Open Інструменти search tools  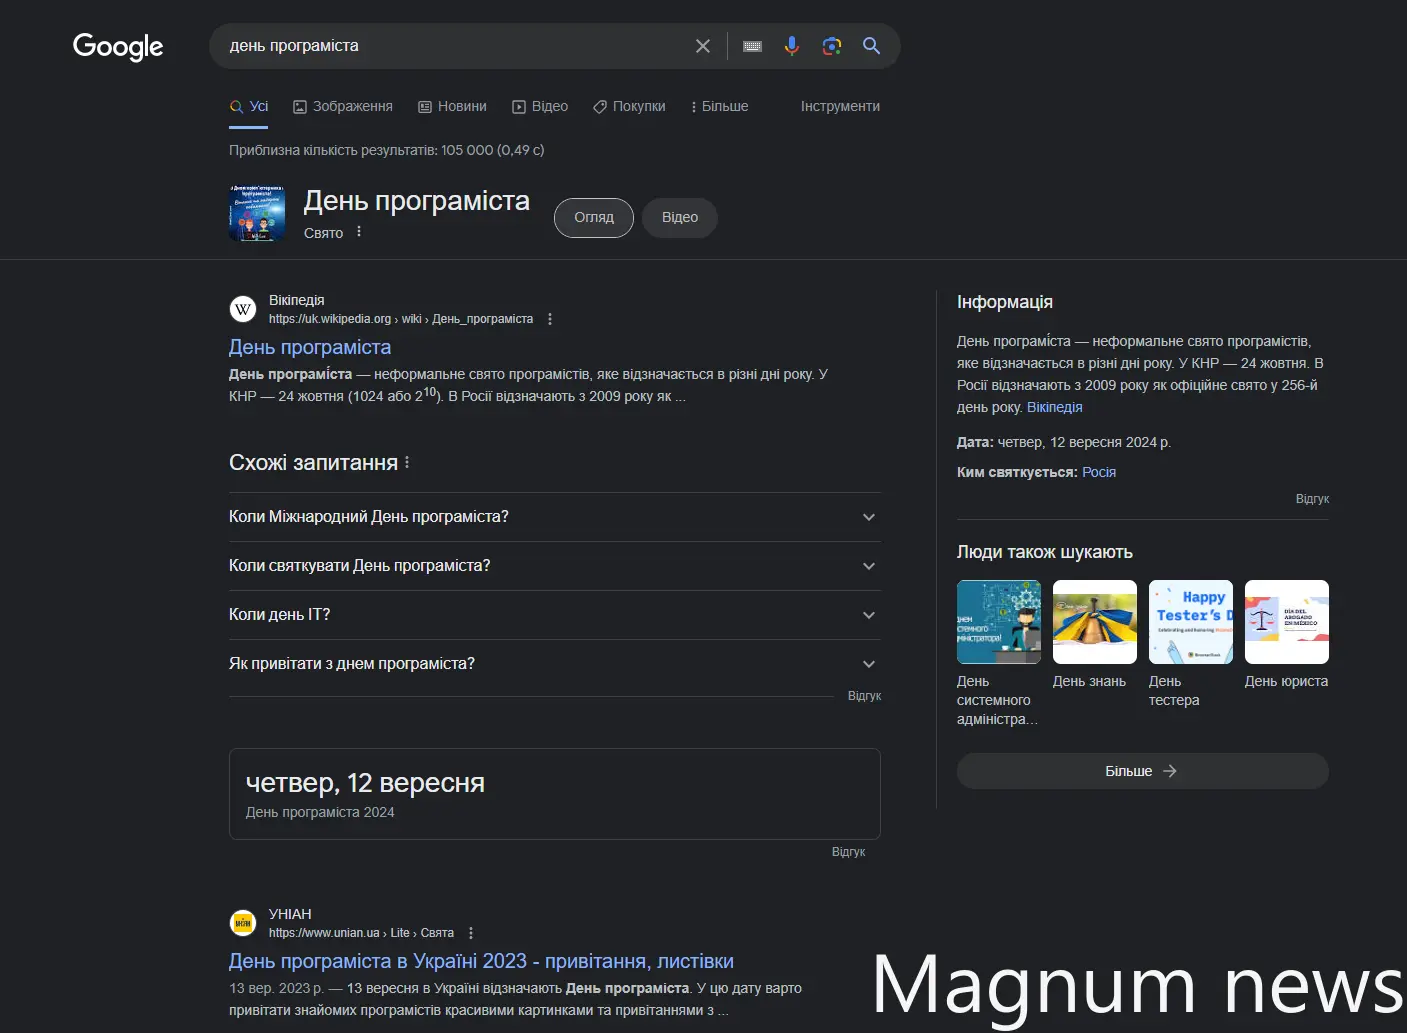coord(840,106)
